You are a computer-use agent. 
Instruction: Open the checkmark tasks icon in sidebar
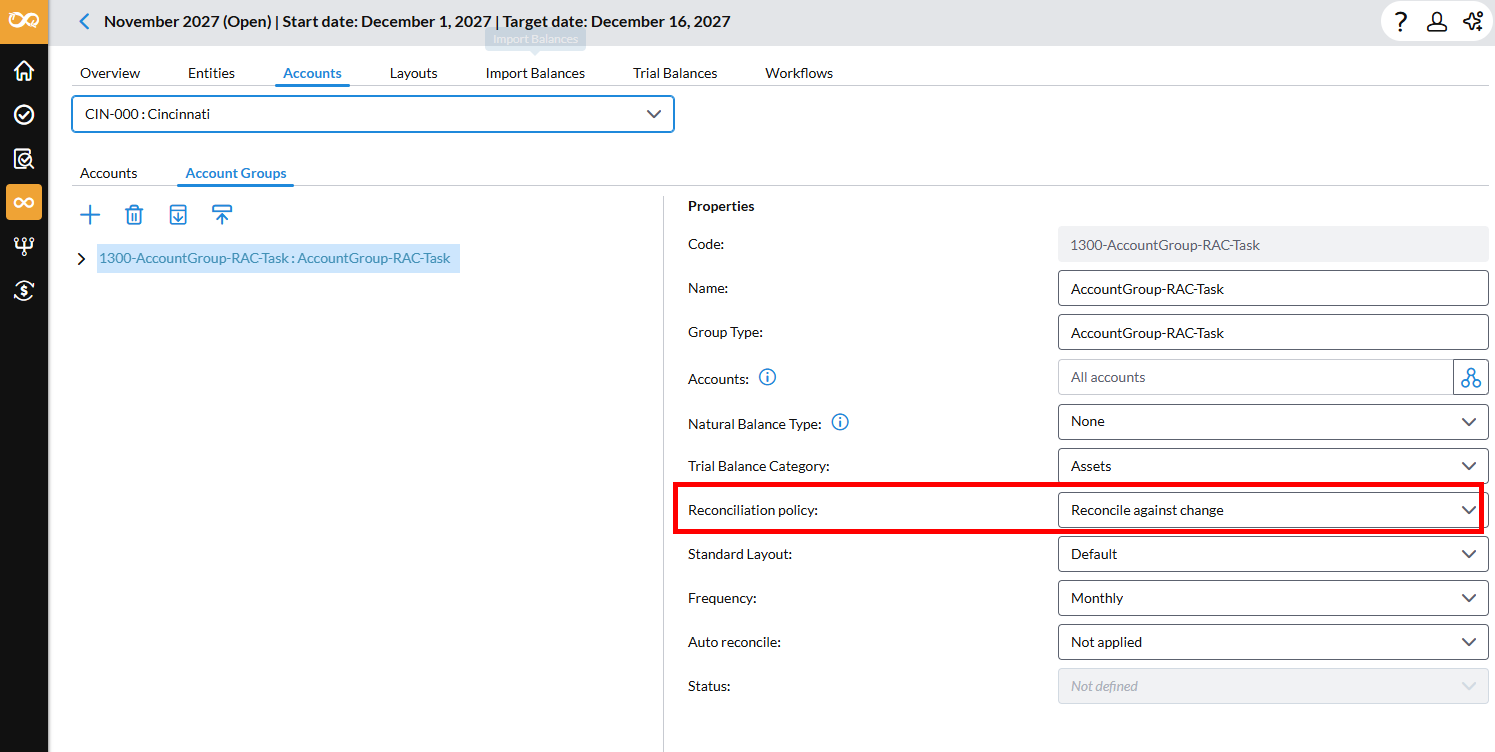[24, 115]
